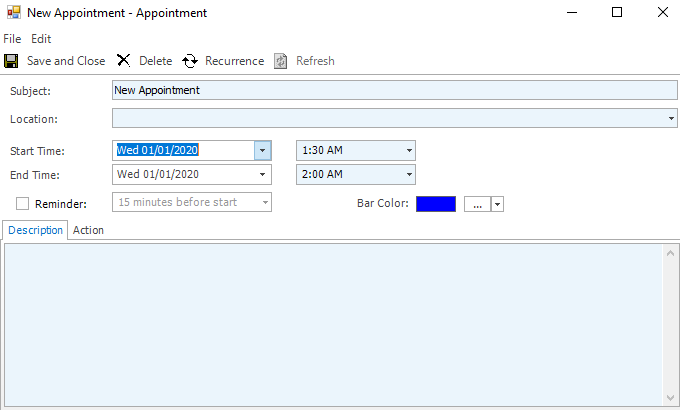Open the dropdown arrow next to ellipsis button
Image resolution: width=680 pixels, height=410 pixels.
coord(497,203)
